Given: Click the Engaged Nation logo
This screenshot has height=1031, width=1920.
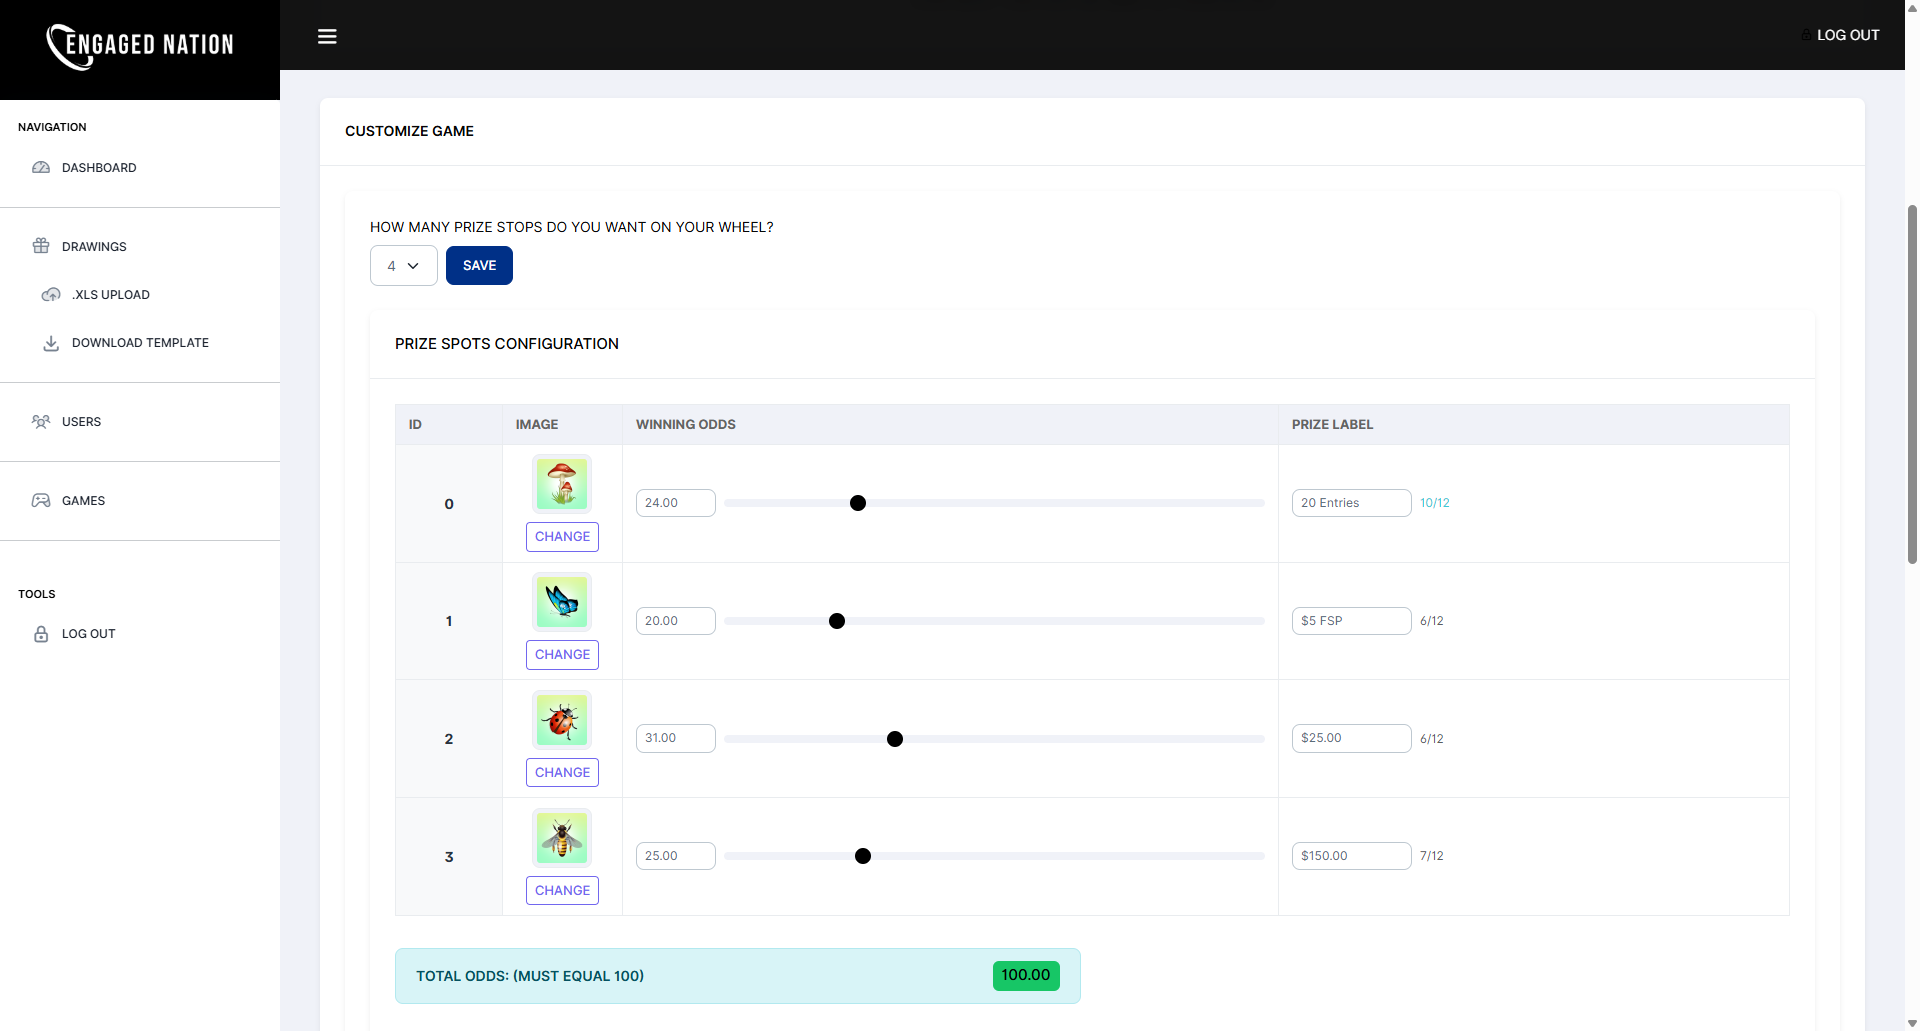Looking at the screenshot, I should pyautogui.click(x=140, y=46).
